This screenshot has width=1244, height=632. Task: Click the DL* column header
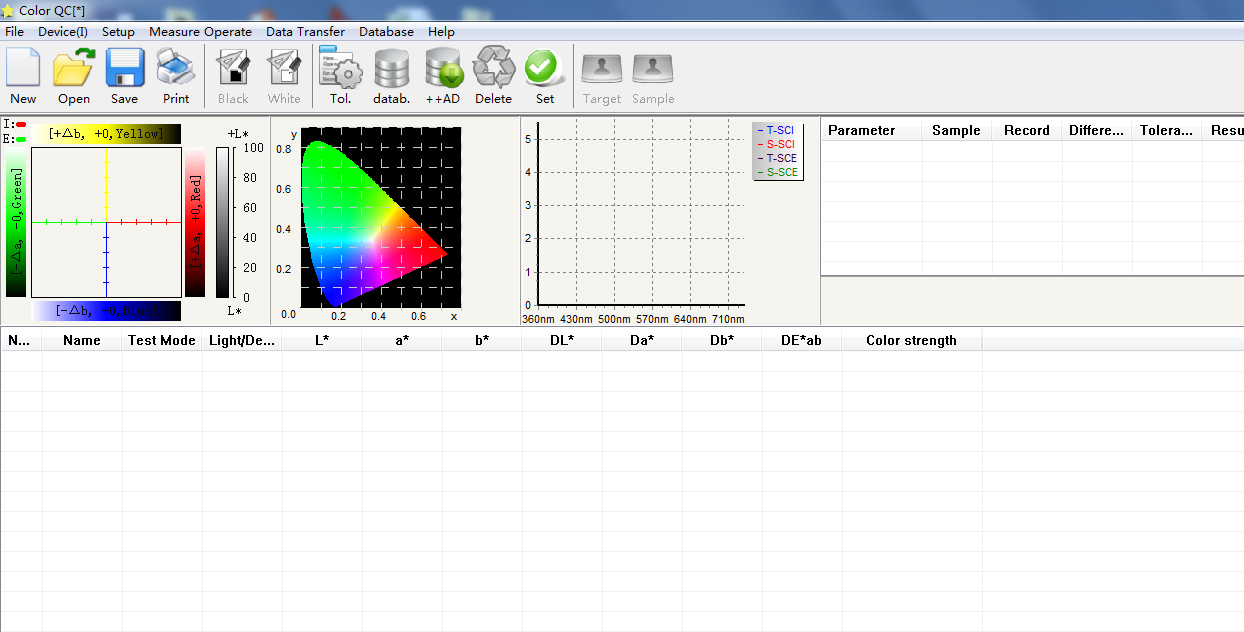(562, 340)
